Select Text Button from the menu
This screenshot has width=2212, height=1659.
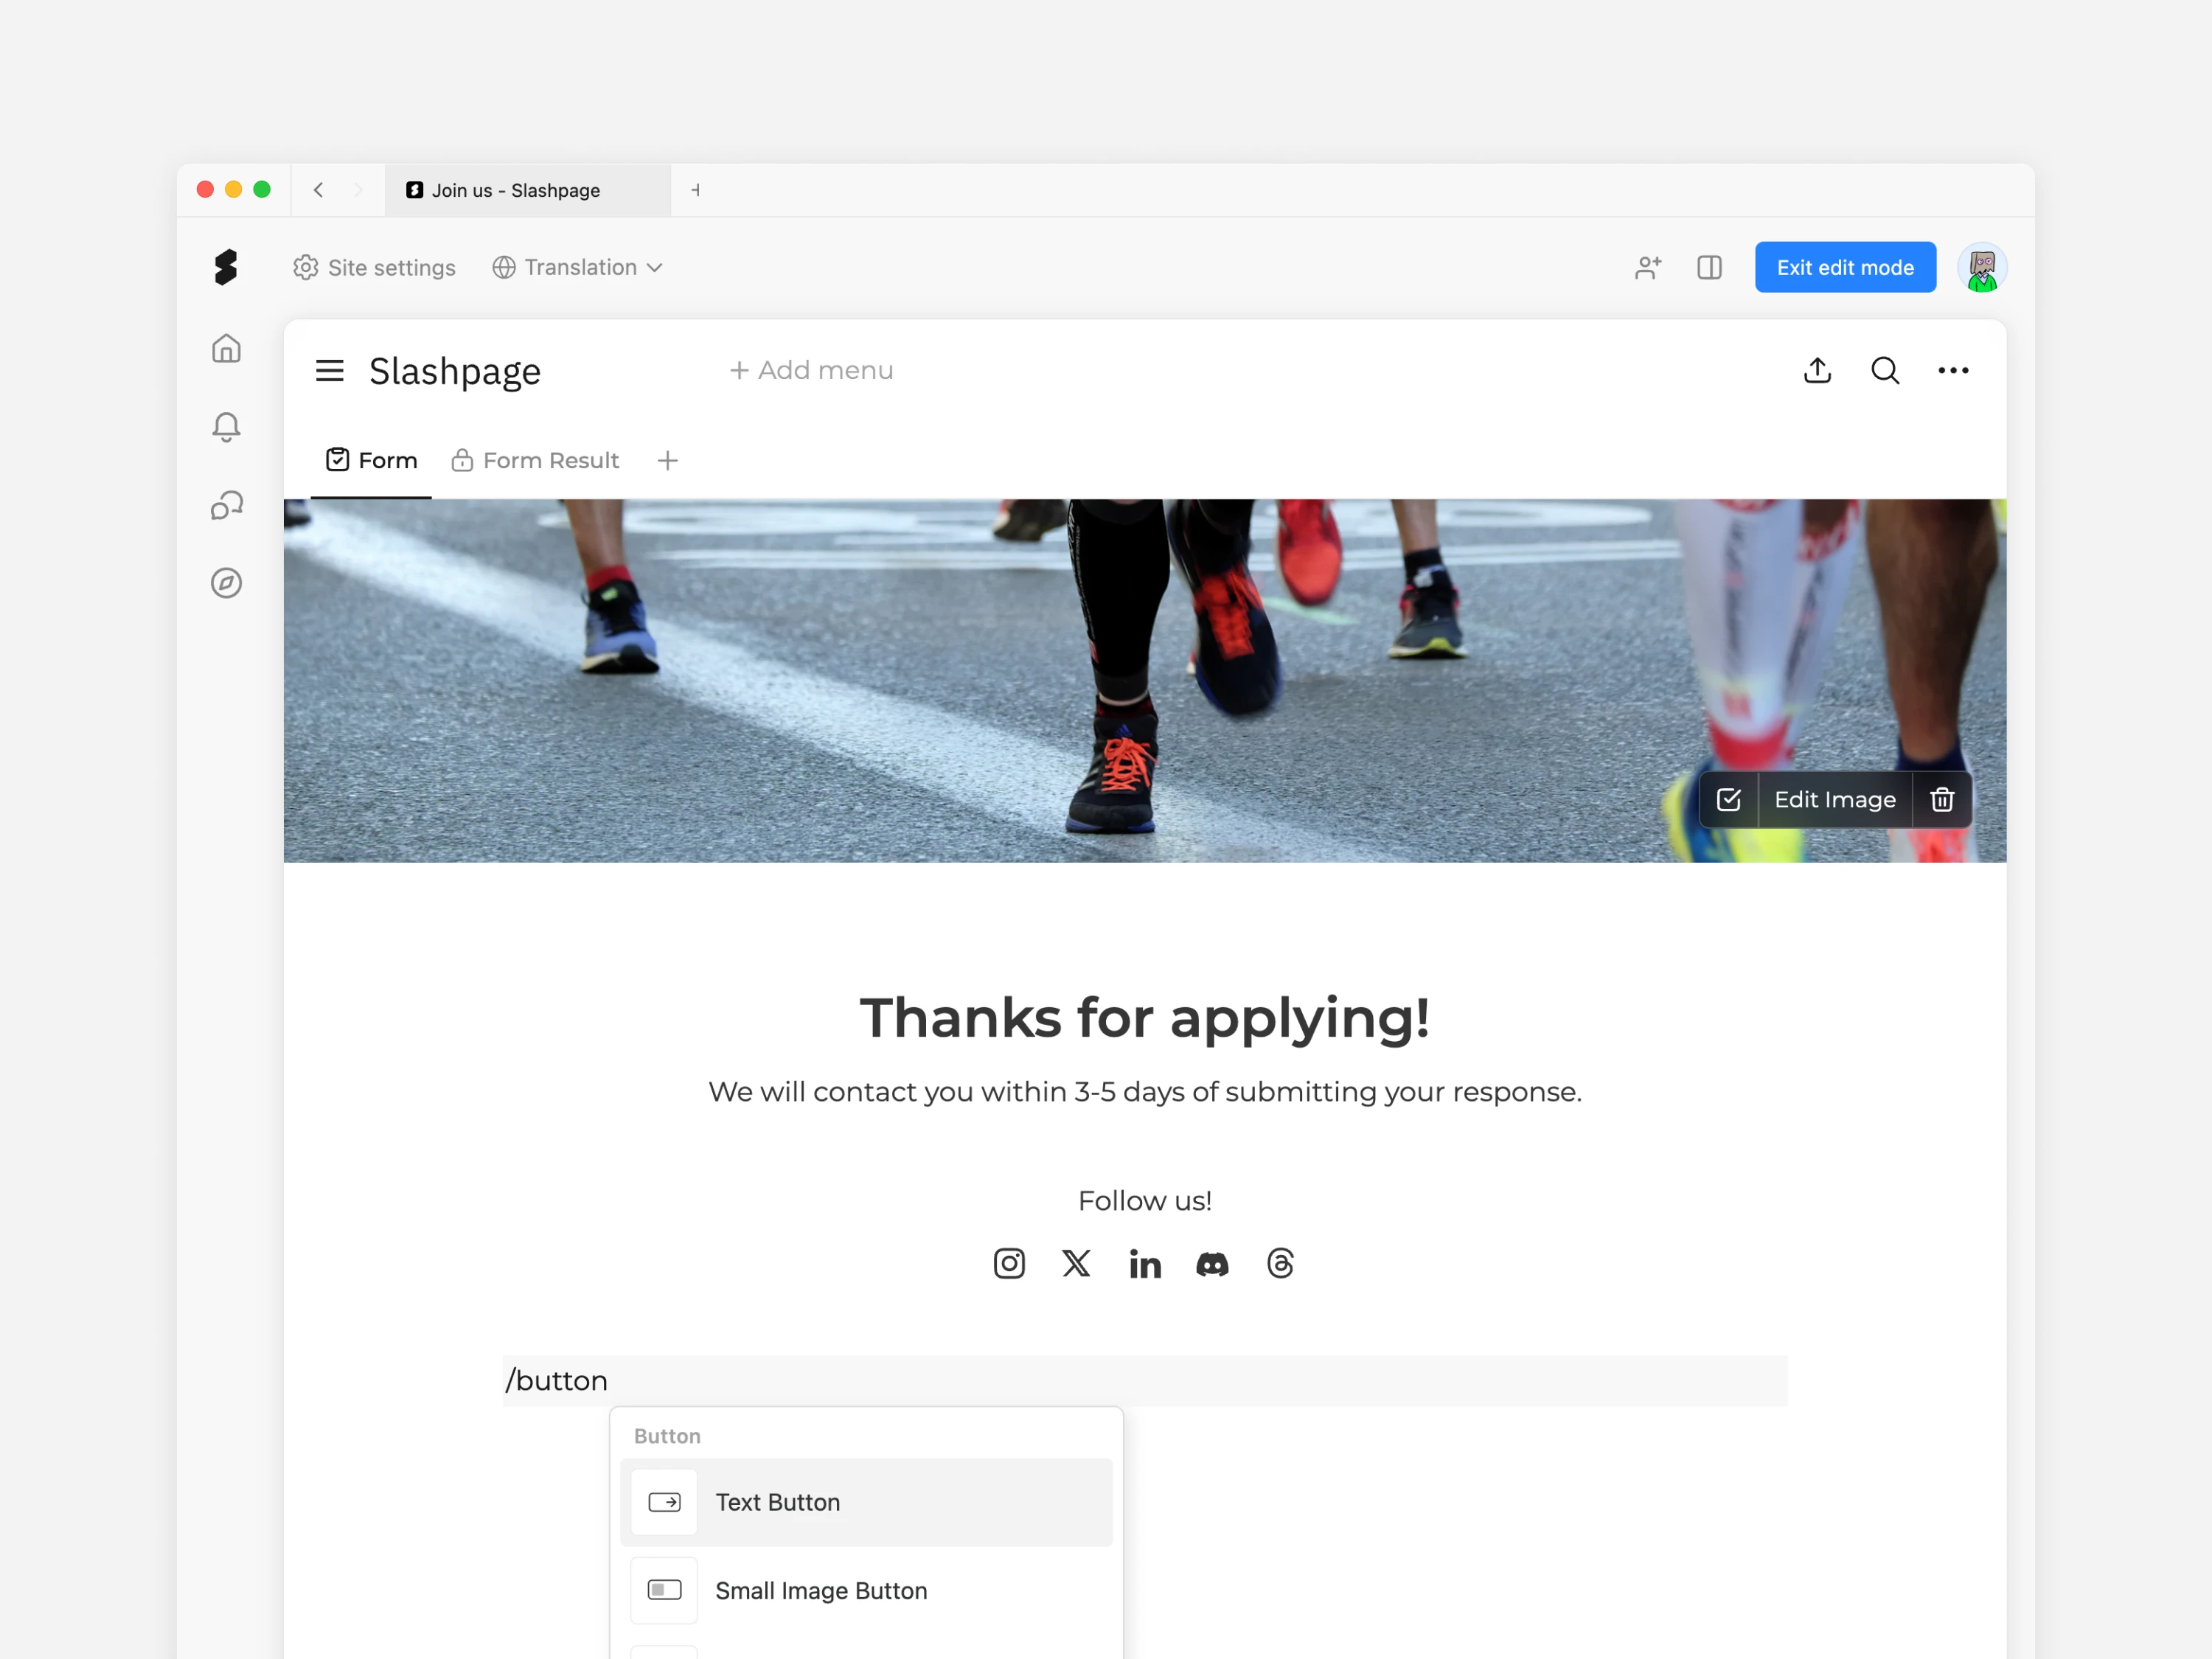tap(866, 1502)
